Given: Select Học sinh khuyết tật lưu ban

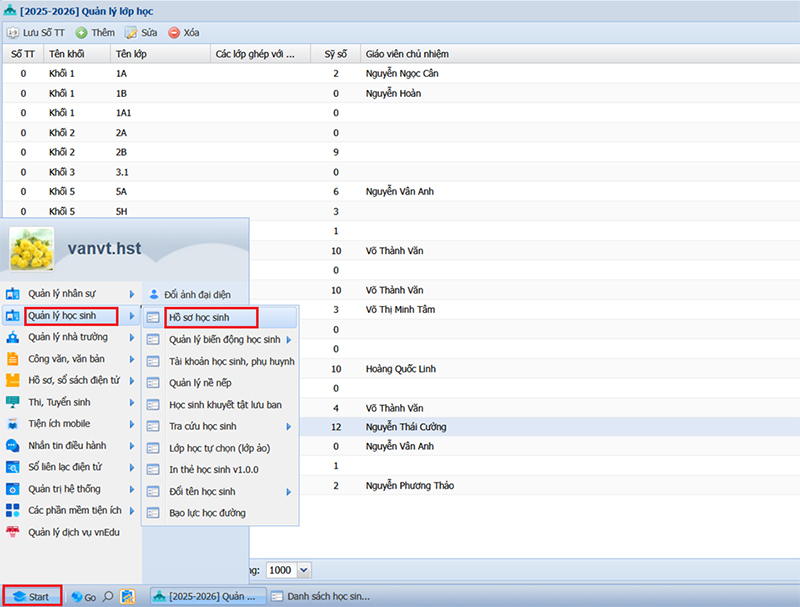Looking at the screenshot, I should [220, 405].
